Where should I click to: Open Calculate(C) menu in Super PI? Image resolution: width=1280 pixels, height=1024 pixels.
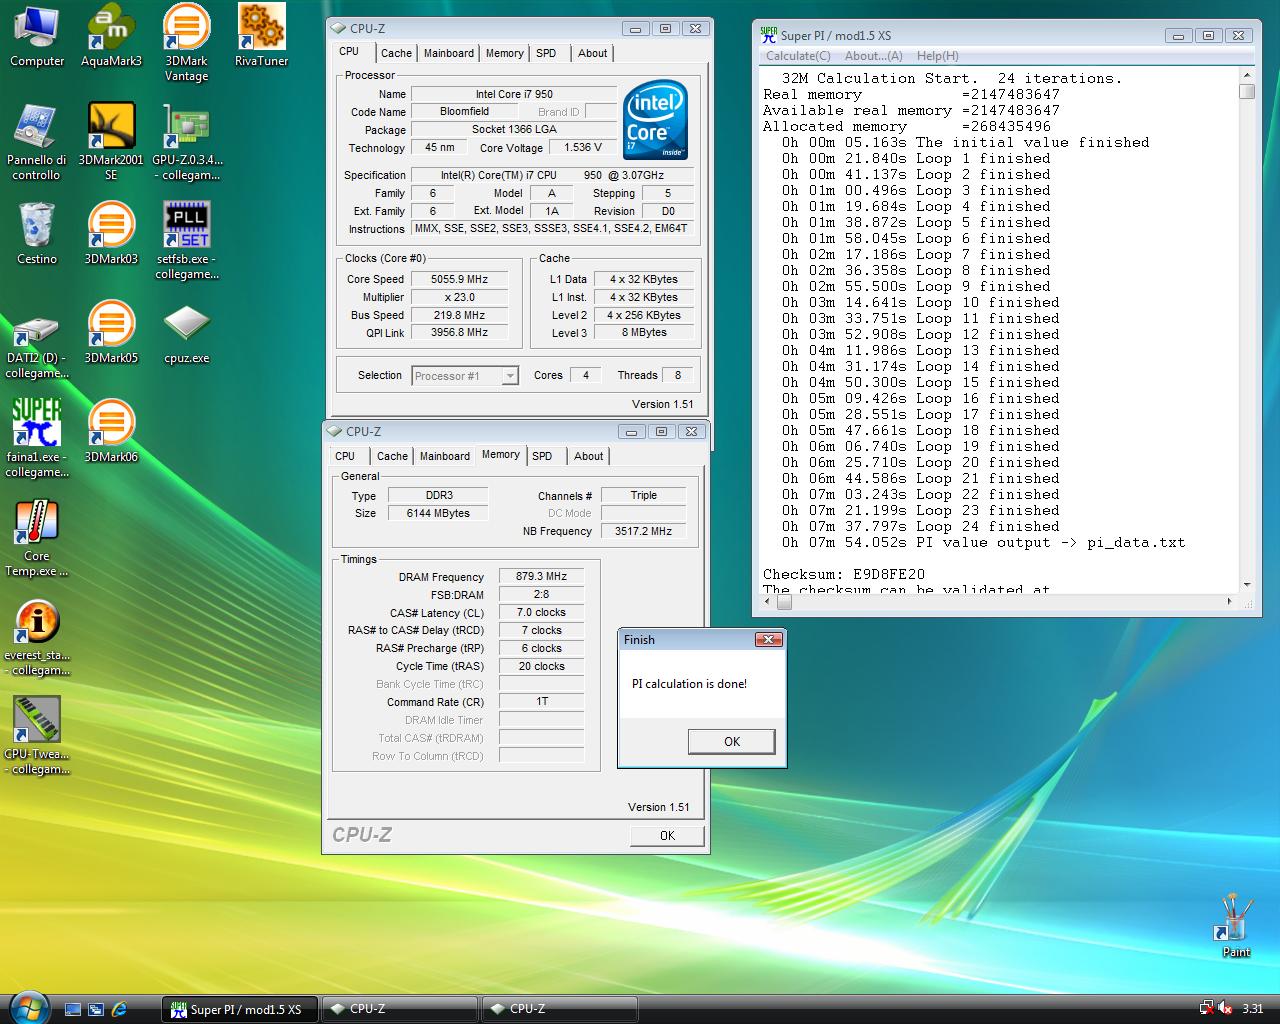798,56
